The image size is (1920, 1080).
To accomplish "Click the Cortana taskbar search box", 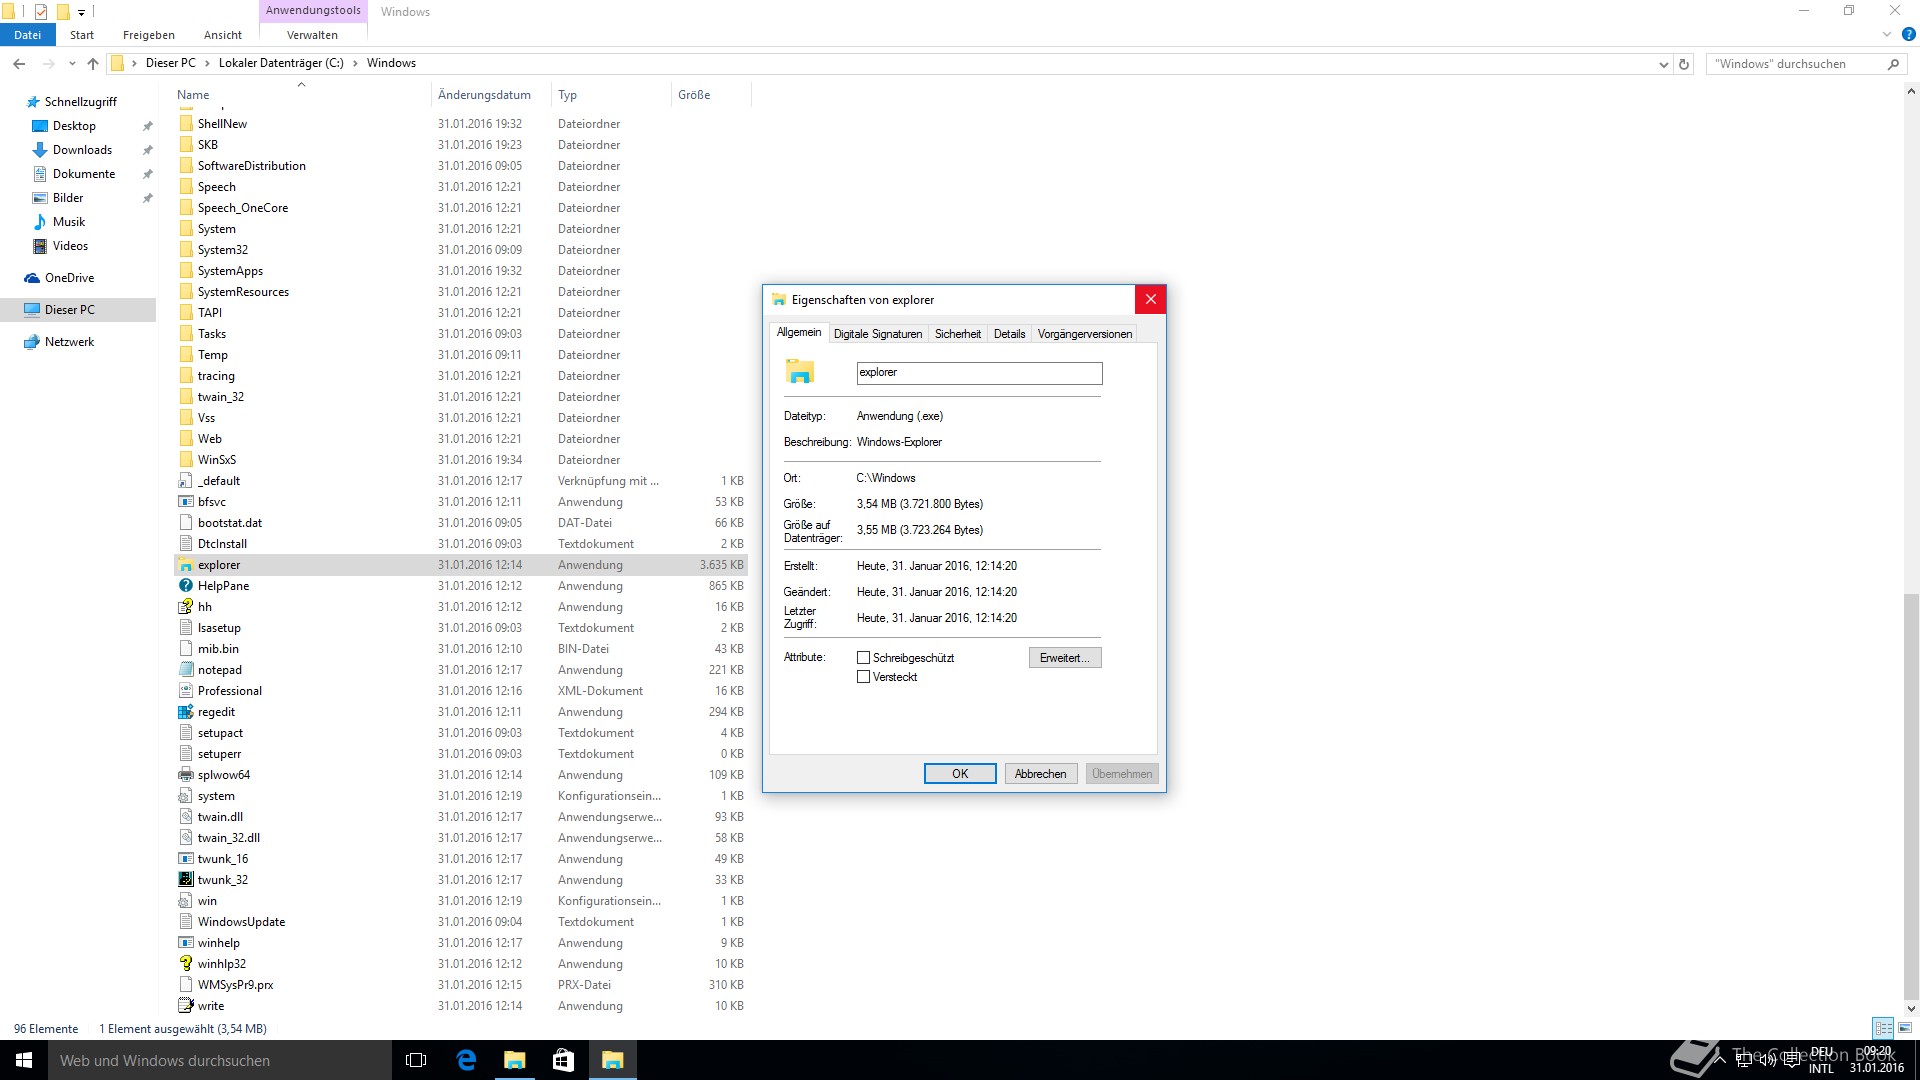I will 220,1060.
